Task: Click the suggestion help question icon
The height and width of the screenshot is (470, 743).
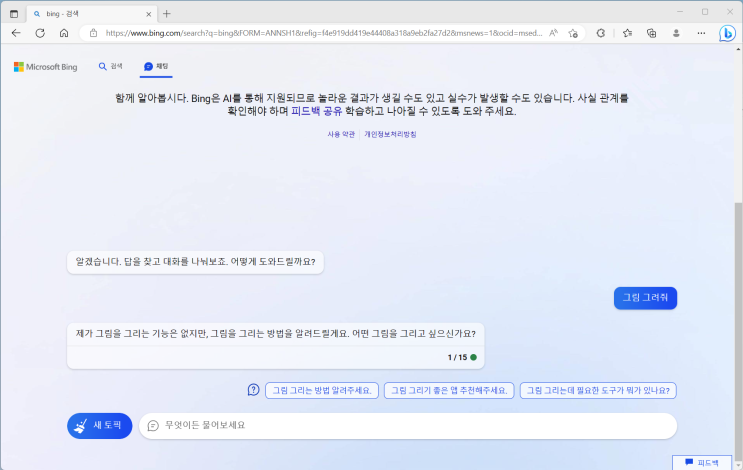Action: [x=254, y=390]
